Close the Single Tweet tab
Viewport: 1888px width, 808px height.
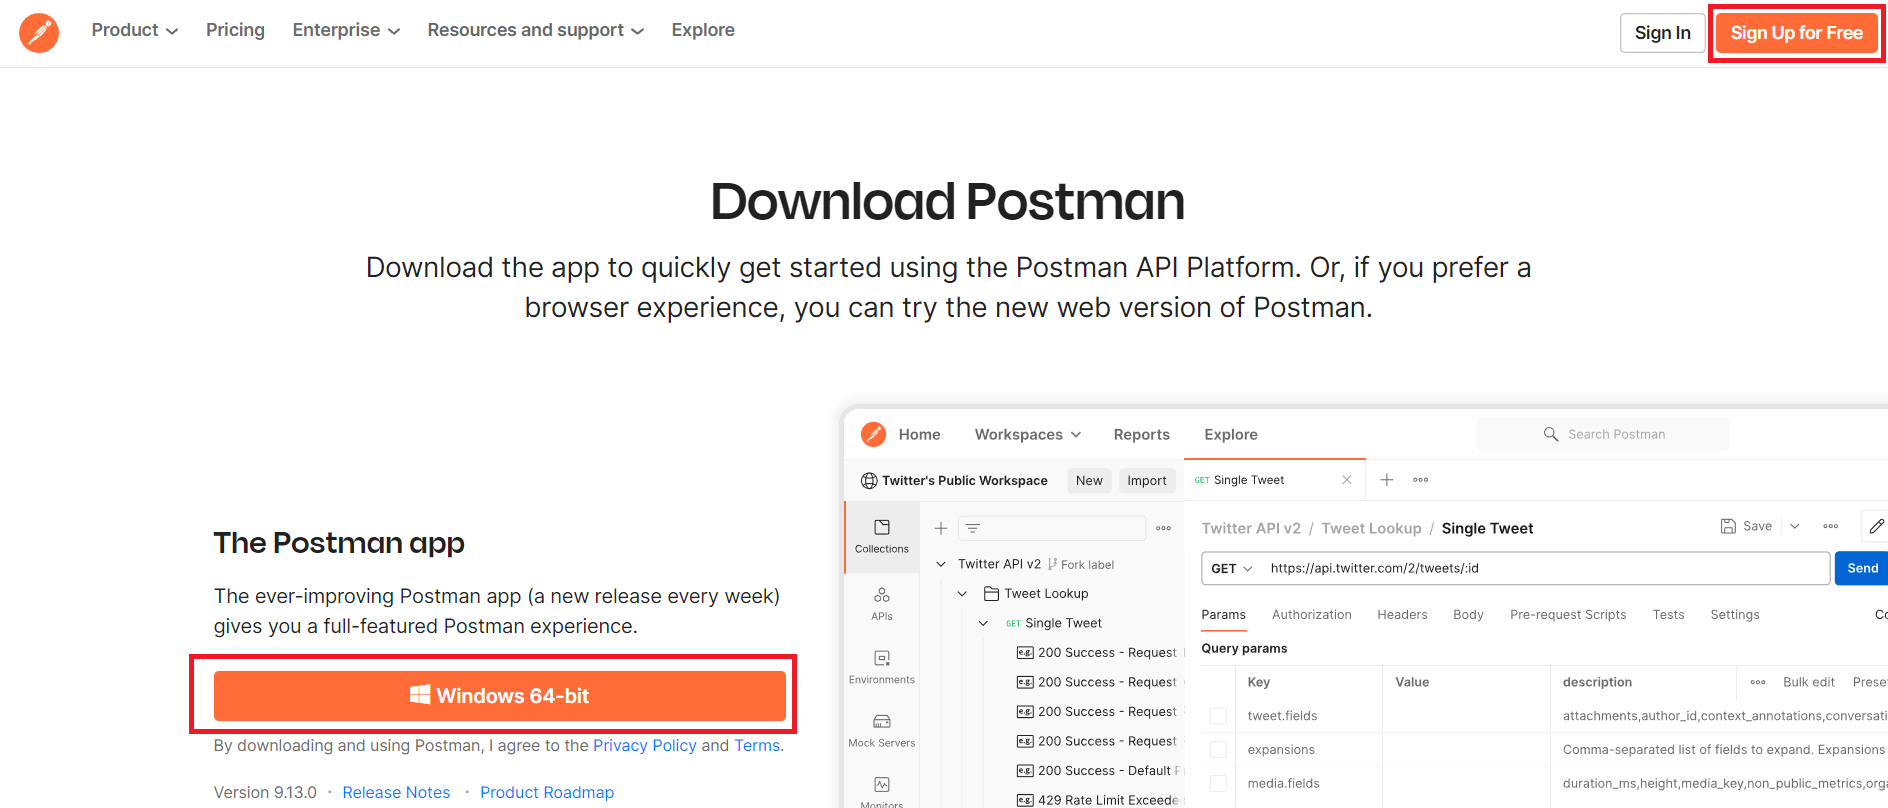tap(1346, 480)
